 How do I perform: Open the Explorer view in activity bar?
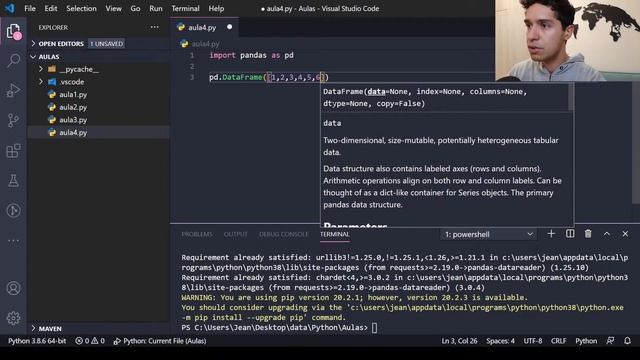pos(13,31)
